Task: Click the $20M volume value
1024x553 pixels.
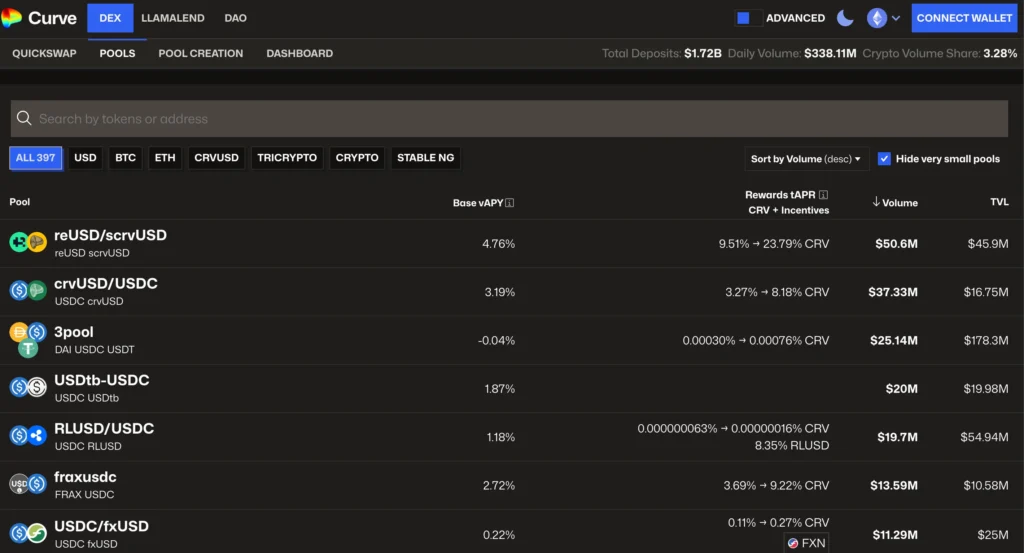Action: point(901,388)
